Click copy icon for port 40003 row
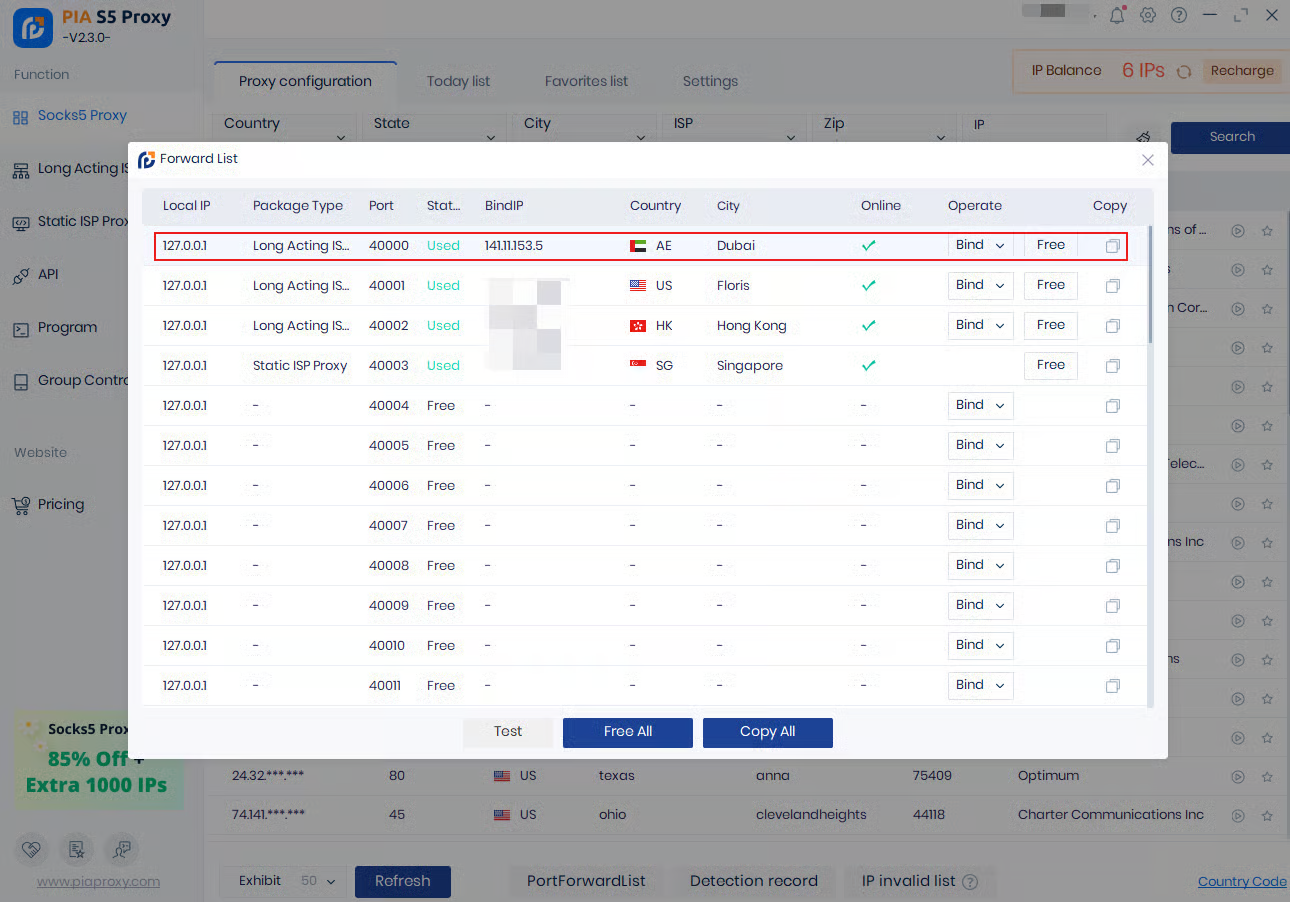The width and height of the screenshot is (1290, 902). 1112,366
